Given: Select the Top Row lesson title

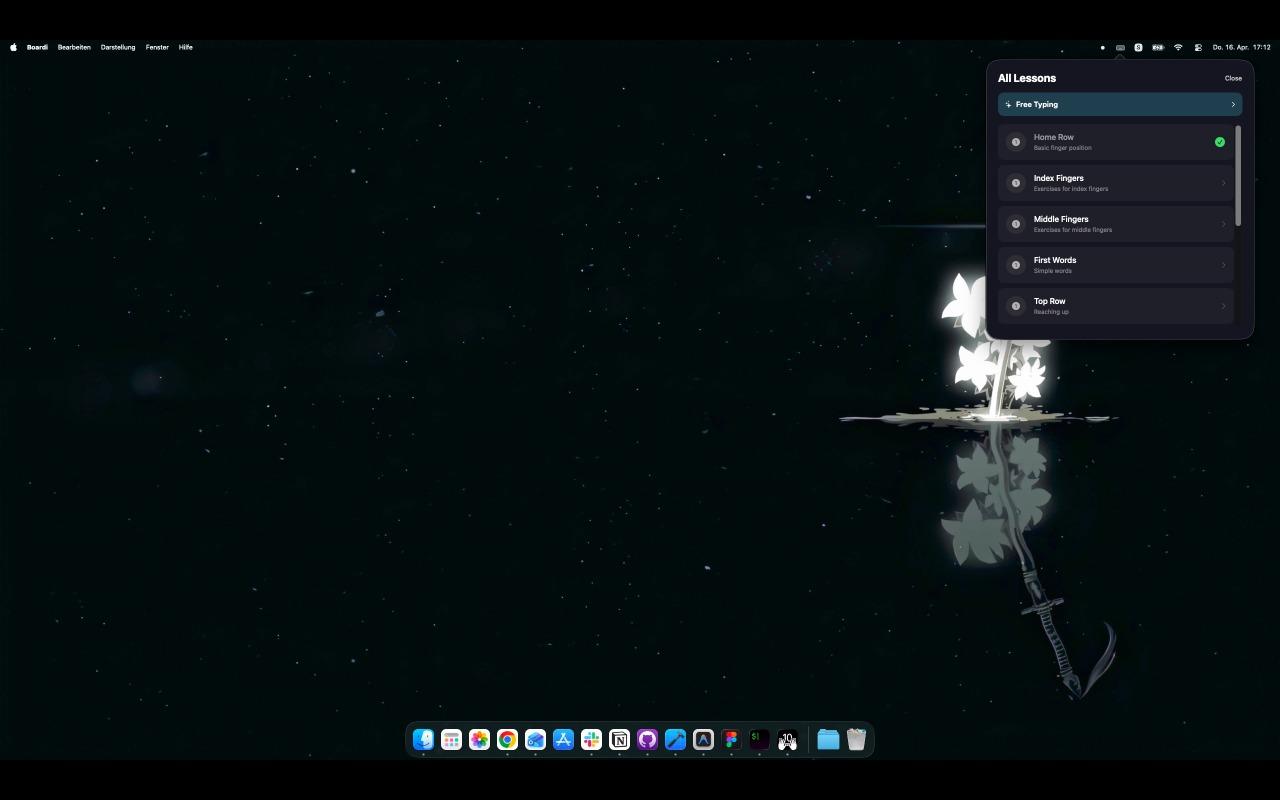Looking at the screenshot, I should tap(1049, 301).
